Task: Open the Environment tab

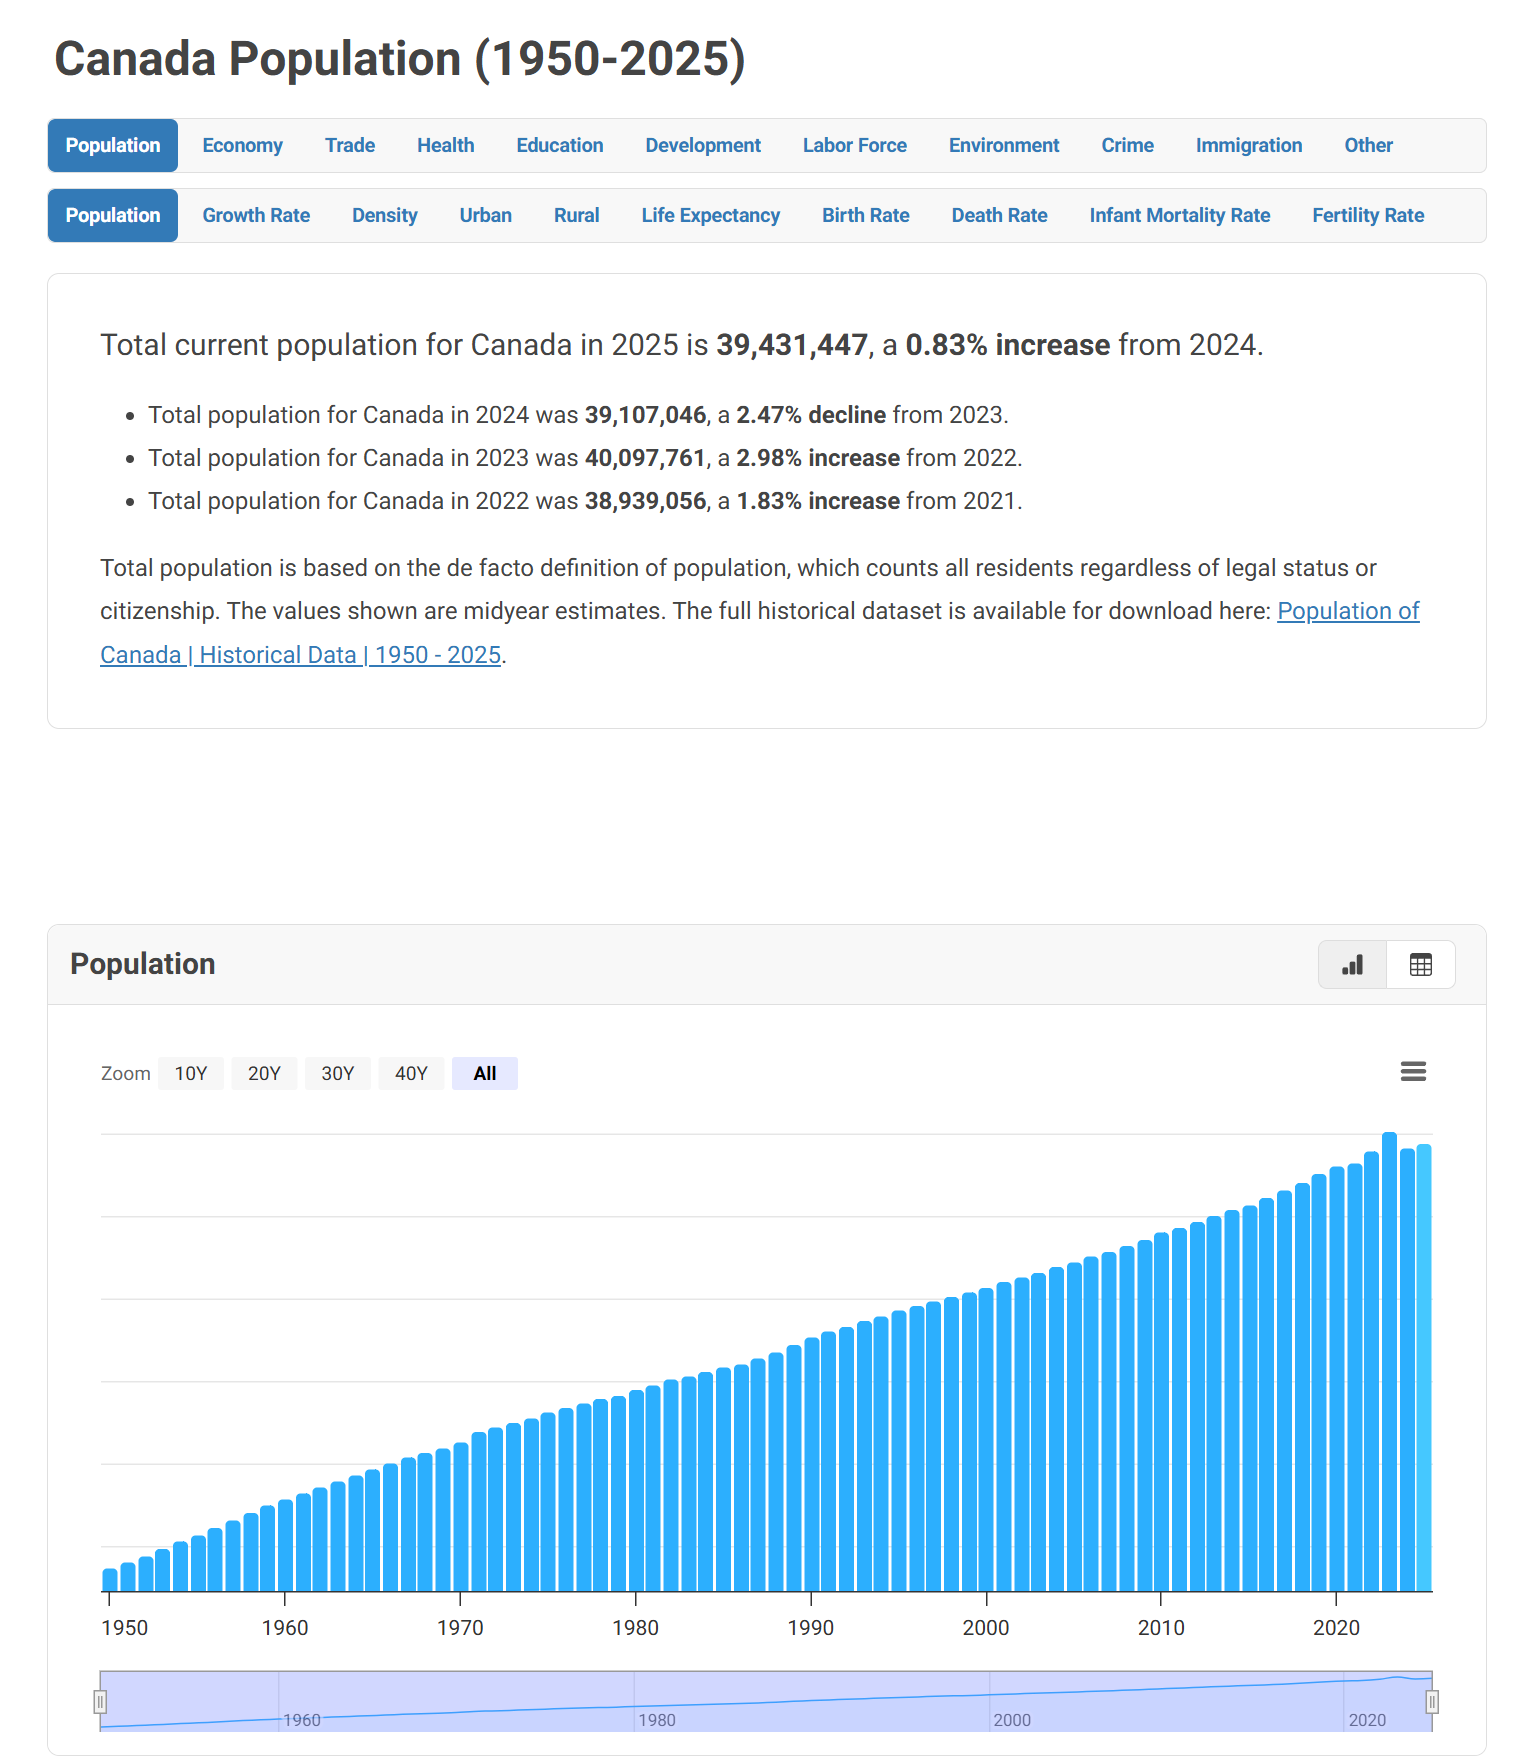Action: pyautogui.click(x=1004, y=145)
